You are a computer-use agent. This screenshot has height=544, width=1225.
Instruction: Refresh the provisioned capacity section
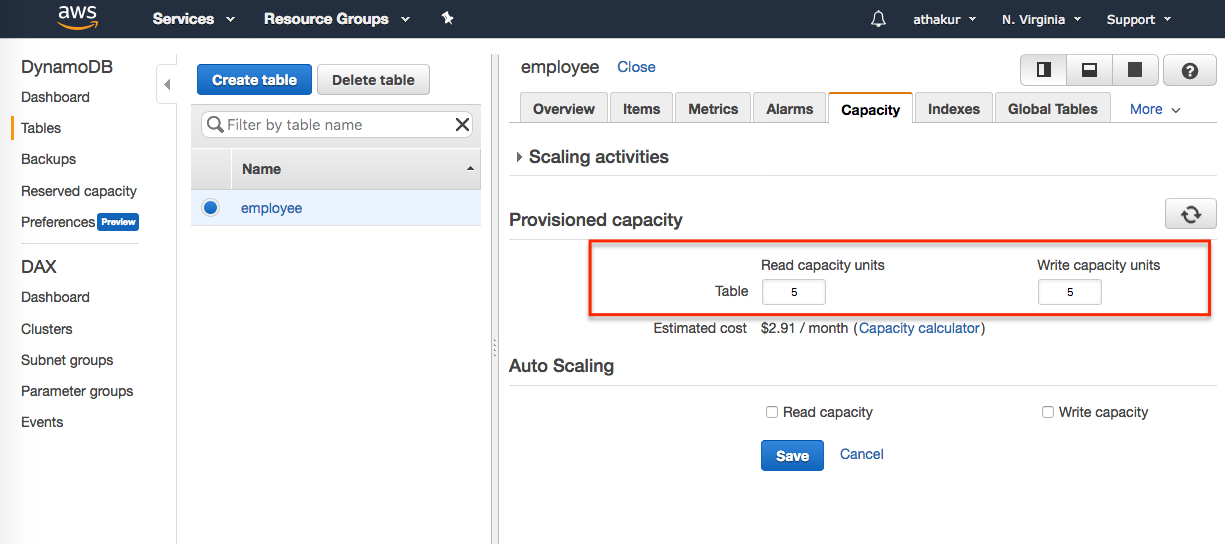pos(1190,214)
